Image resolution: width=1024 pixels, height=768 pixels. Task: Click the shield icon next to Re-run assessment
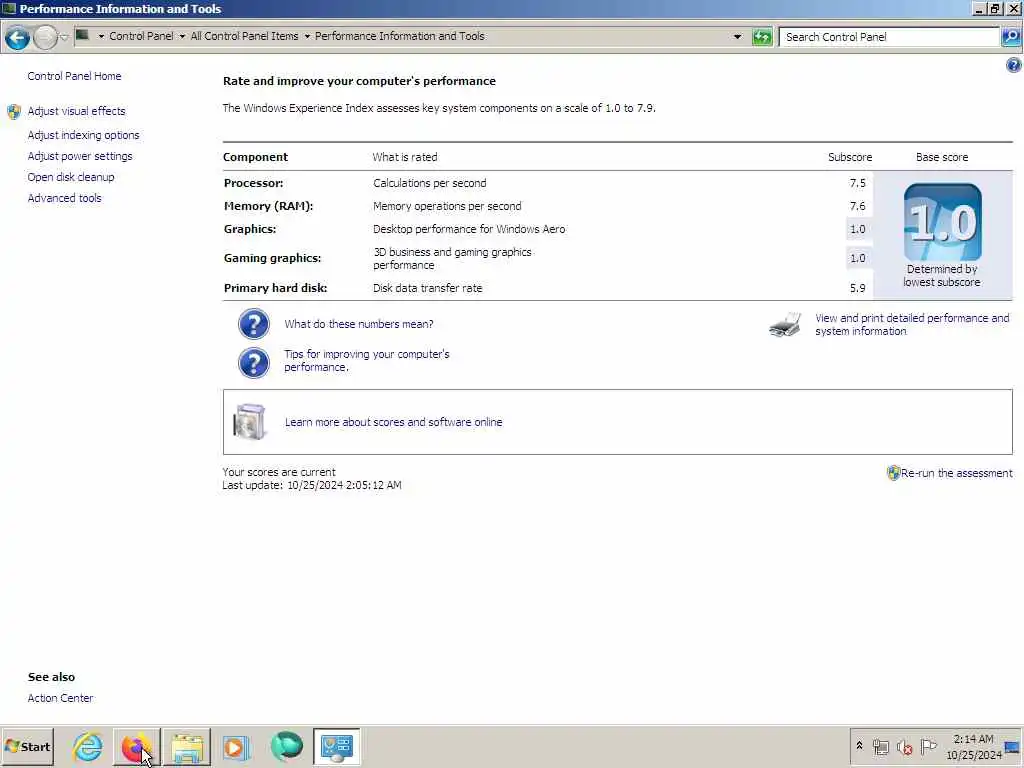[x=893, y=473]
